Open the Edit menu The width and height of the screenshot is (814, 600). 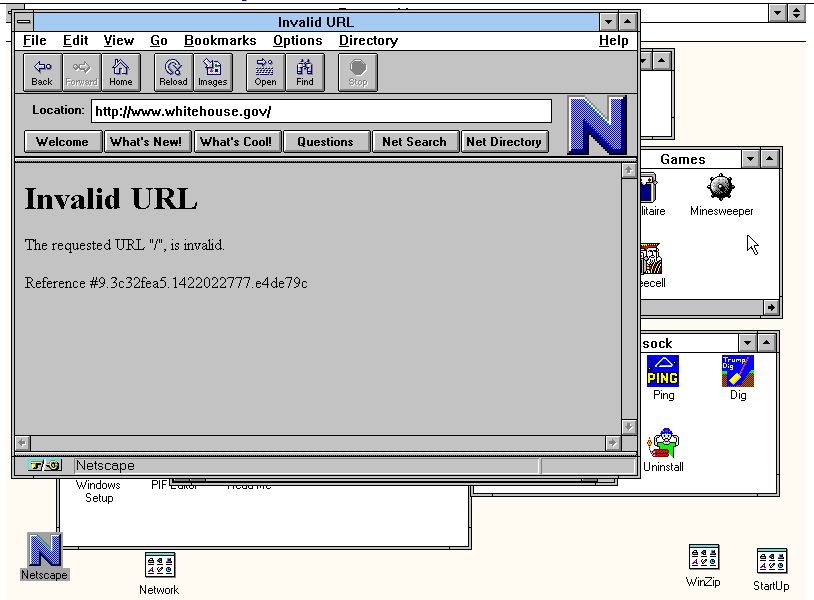(x=75, y=40)
